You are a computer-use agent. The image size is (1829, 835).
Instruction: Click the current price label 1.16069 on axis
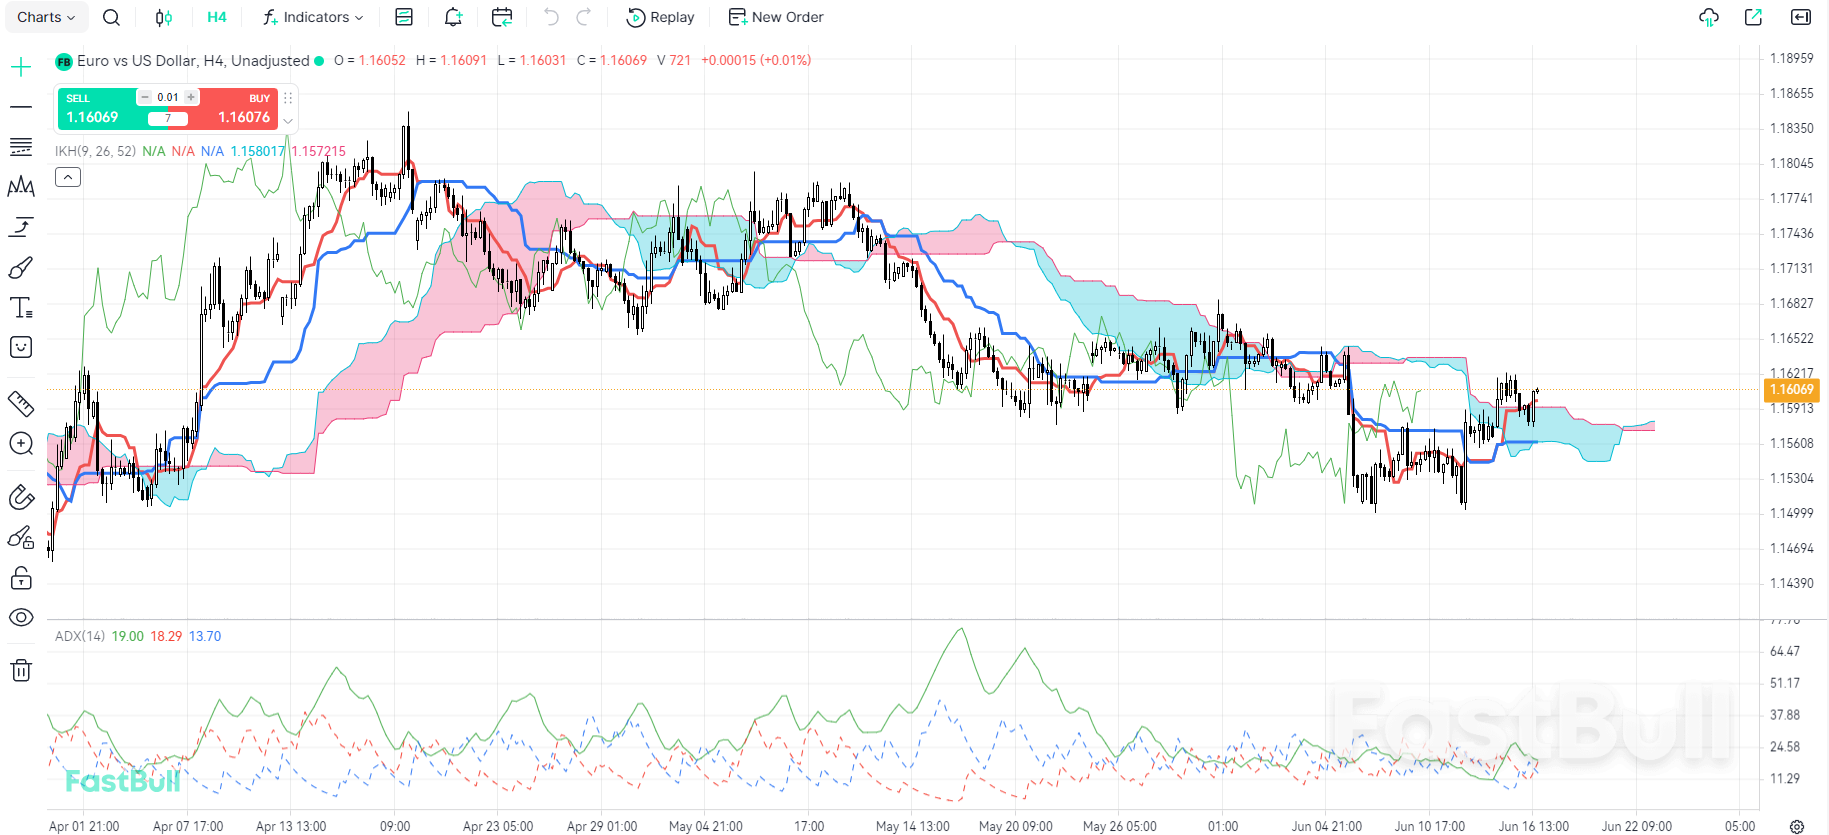(1791, 389)
